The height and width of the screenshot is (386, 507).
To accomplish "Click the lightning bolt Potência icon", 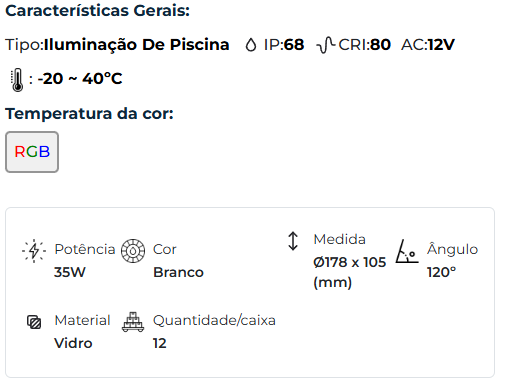I will [x=34, y=251].
